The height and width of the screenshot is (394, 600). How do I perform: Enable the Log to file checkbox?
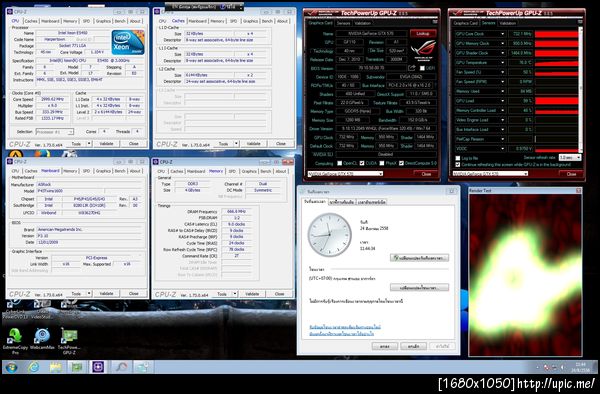click(x=458, y=158)
